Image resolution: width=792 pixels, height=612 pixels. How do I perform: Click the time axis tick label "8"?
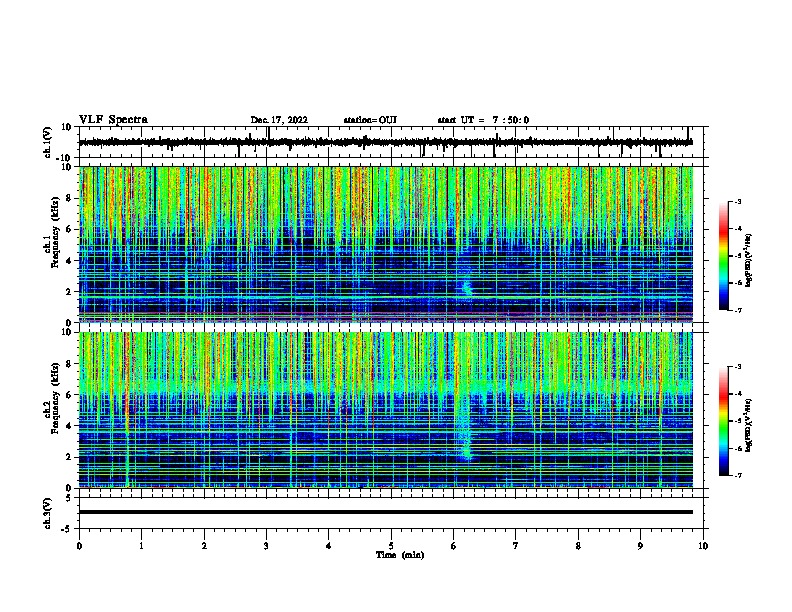point(578,546)
